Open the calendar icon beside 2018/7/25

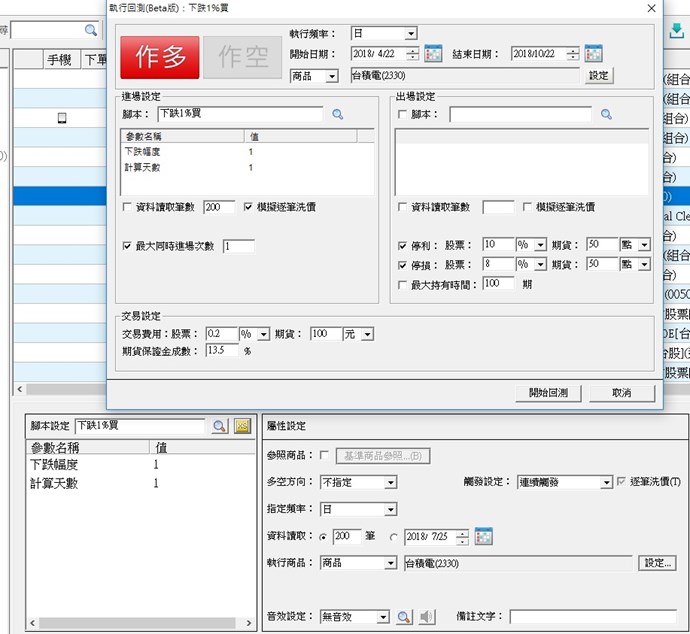(483, 536)
